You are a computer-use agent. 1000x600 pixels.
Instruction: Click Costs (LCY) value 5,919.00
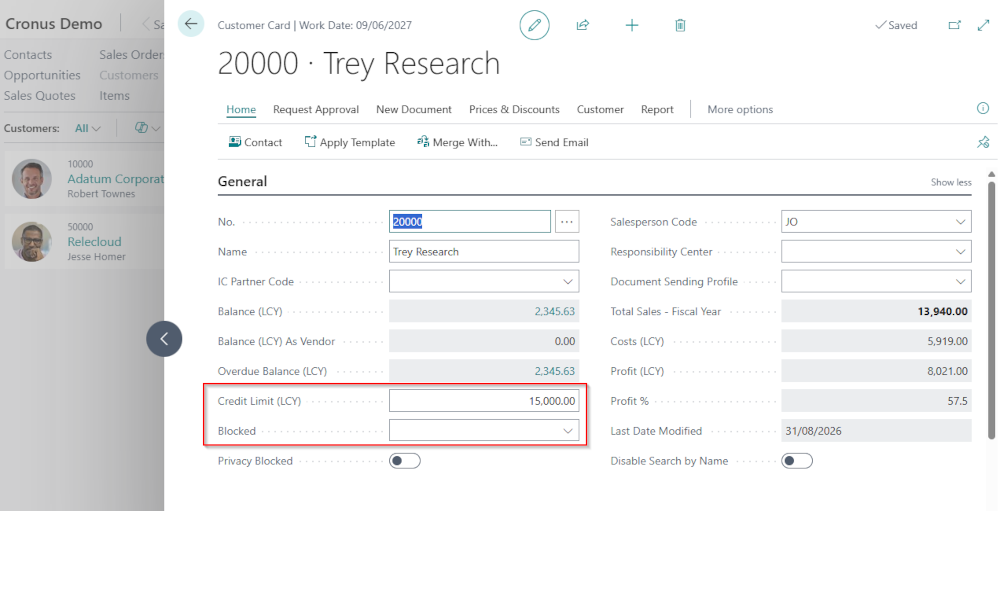click(947, 342)
